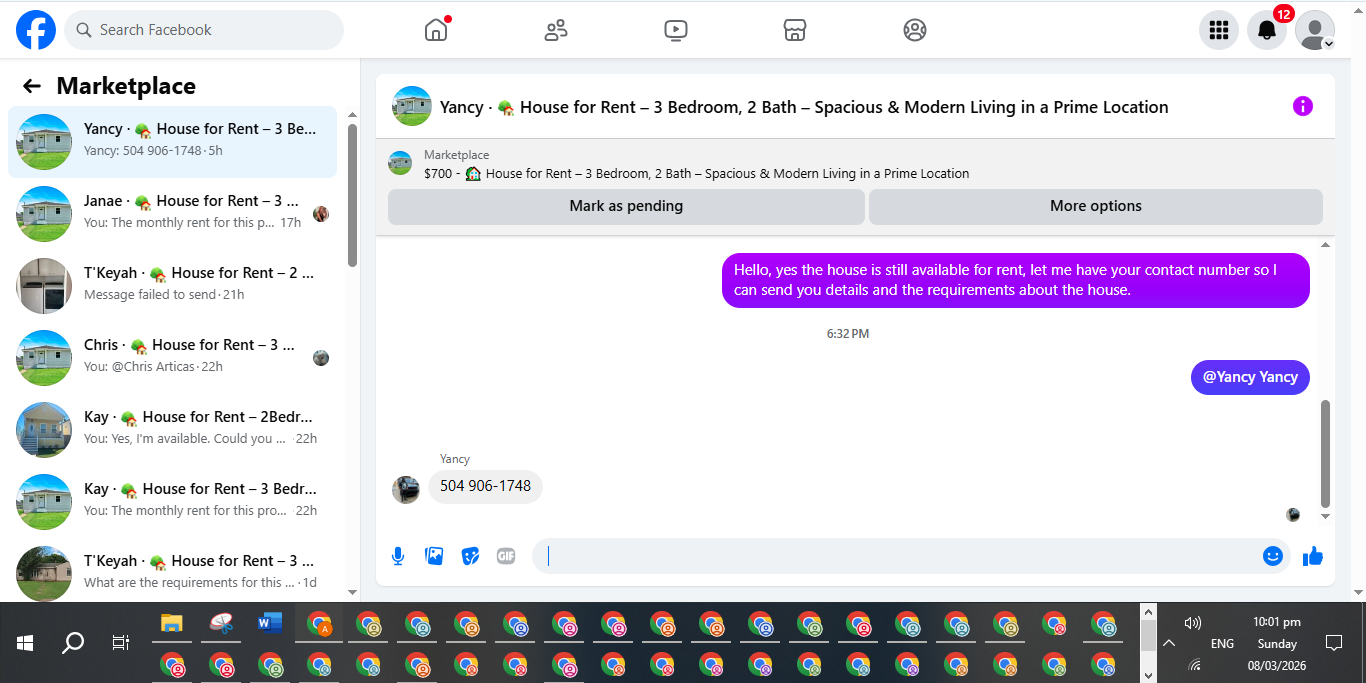Screen dimensions: 1366x683
Task: Choose a GIF icon
Action: [506, 556]
